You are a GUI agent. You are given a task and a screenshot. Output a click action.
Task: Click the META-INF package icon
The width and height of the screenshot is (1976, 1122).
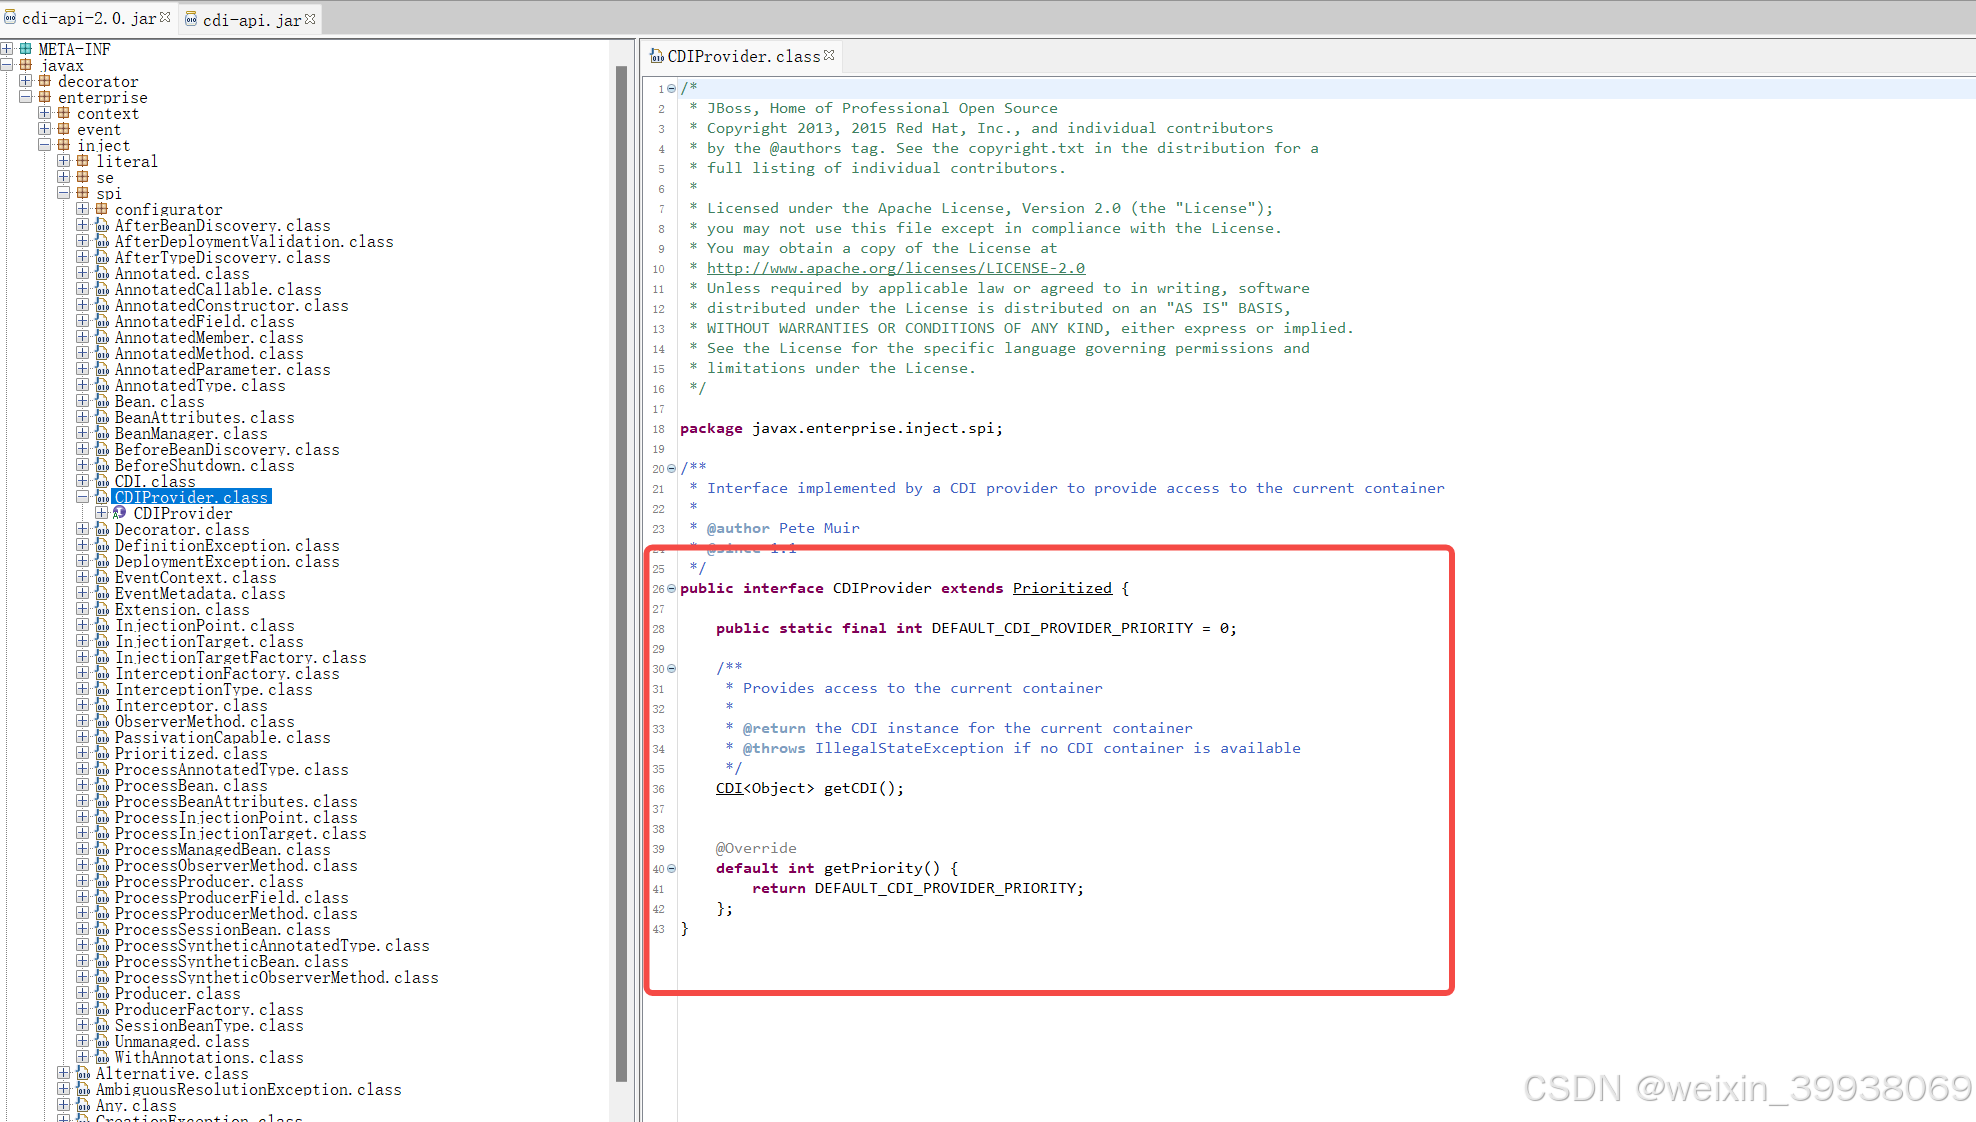click(25, 49)
